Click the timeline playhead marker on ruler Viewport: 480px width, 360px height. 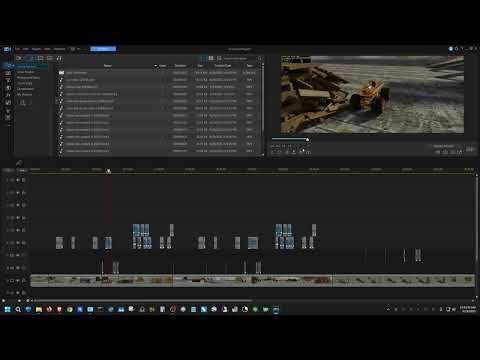click(x=108, y=171)
